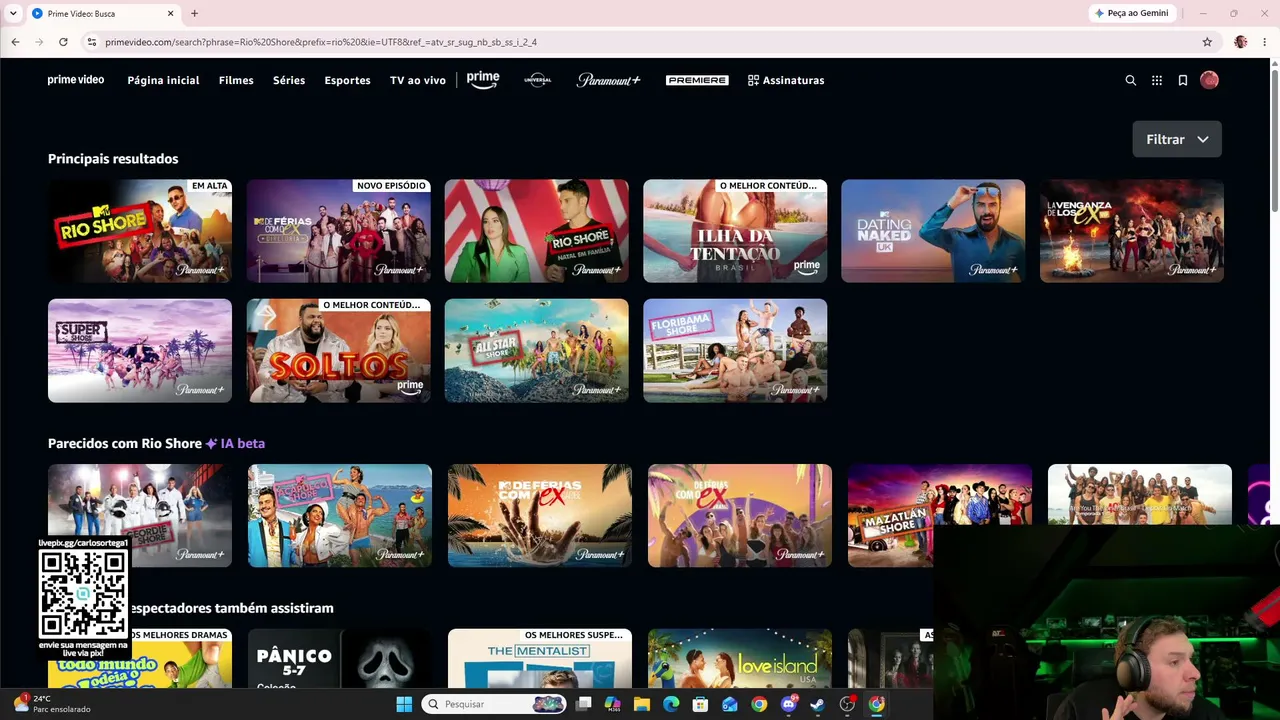Expand the Filtrar dropdown

1177,139
